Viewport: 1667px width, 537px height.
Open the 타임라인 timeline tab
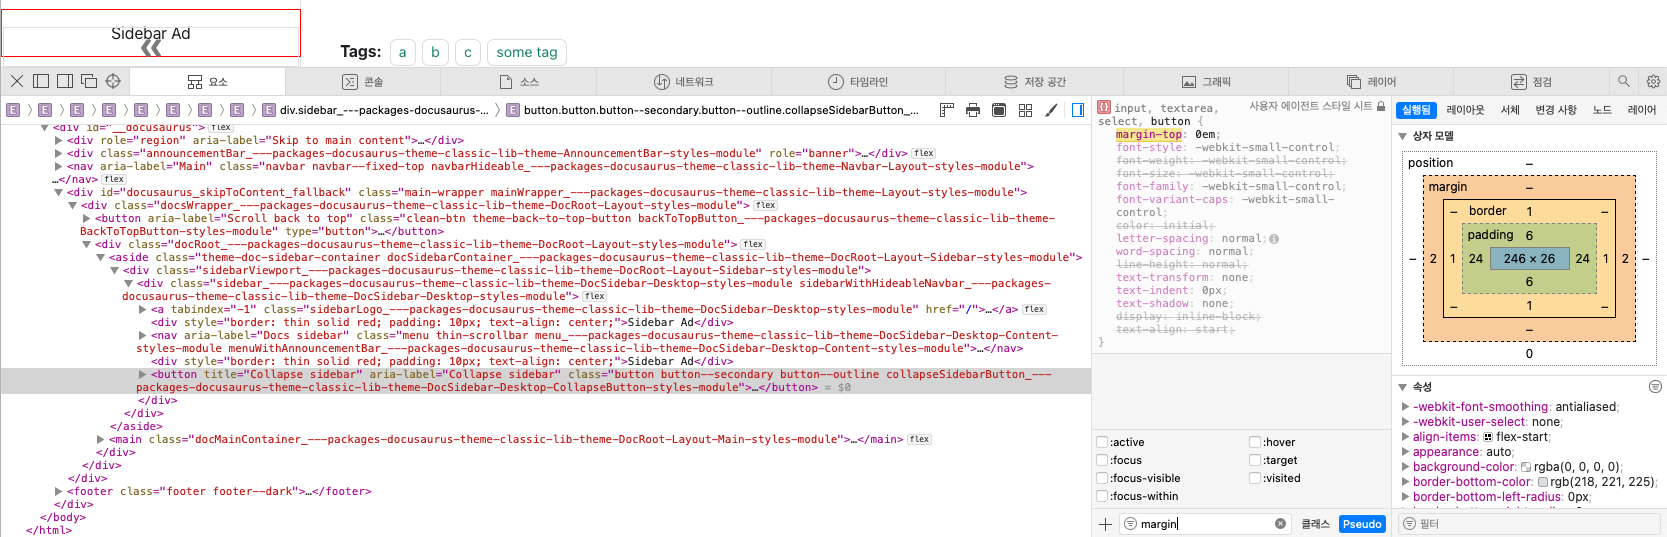click(x=858, y=81)
